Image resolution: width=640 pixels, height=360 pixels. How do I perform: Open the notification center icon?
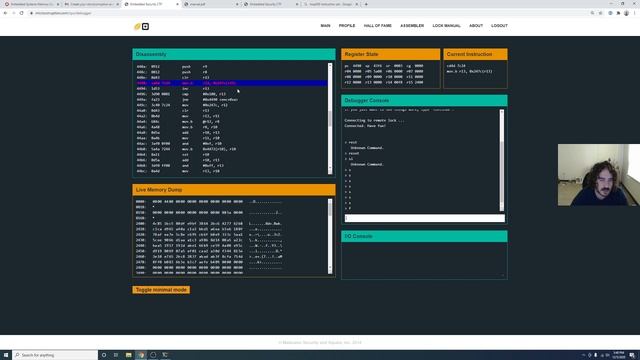point(632,355)
